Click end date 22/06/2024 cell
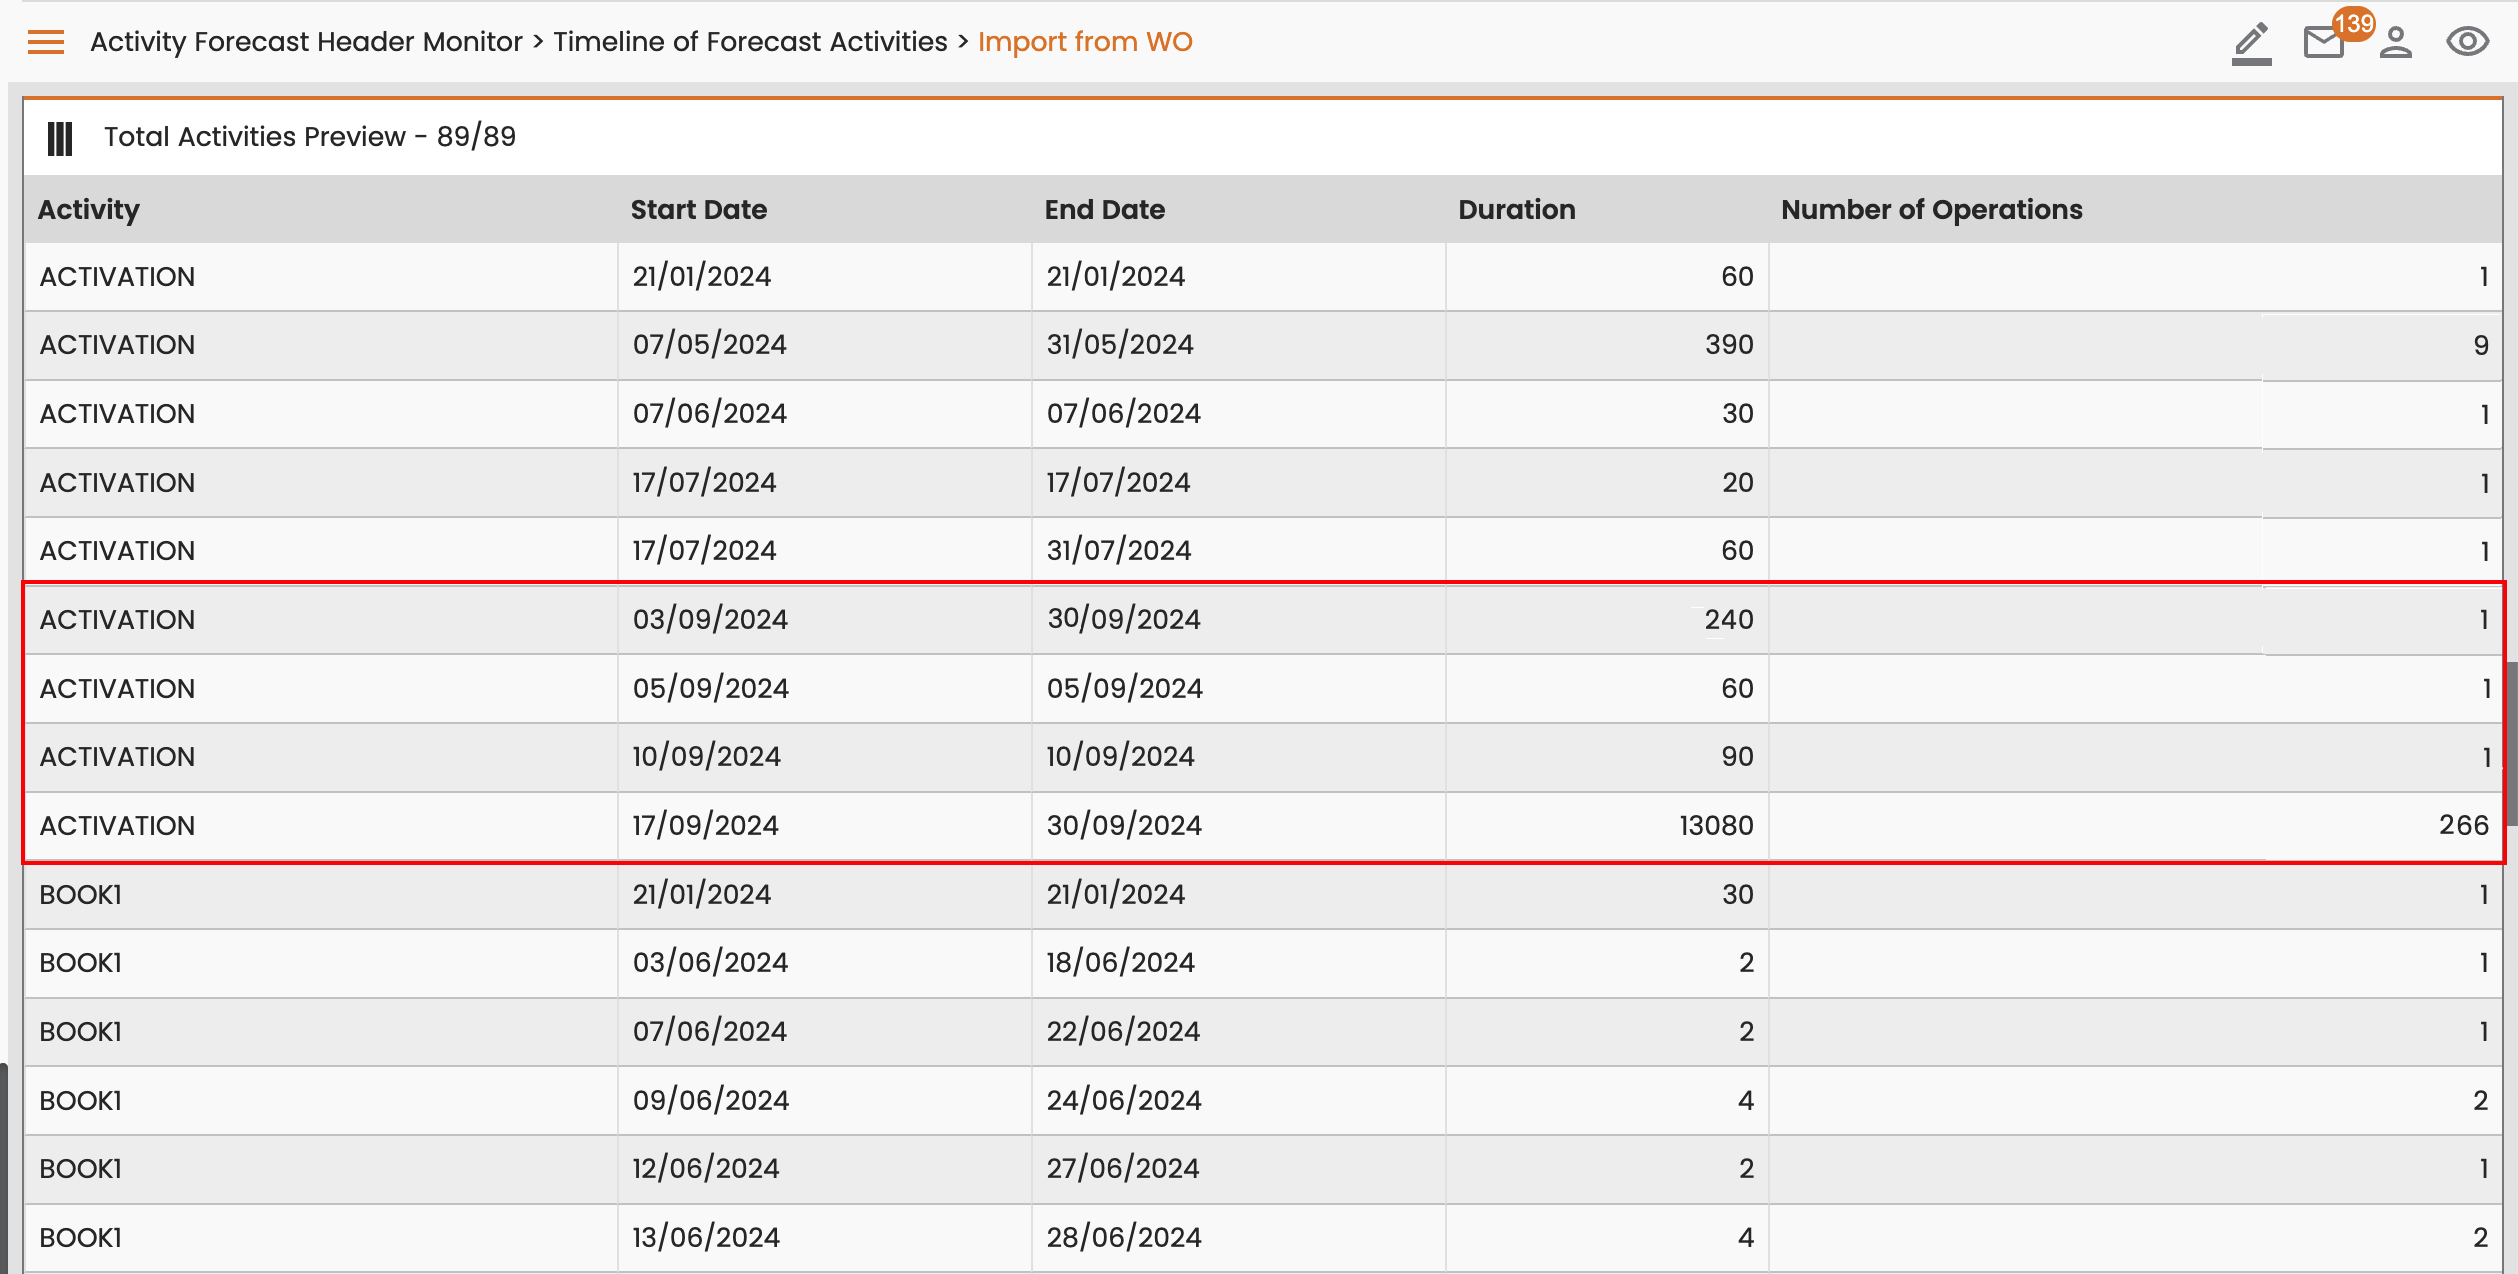The image size is (2518, 1274). point(1238,1032)
